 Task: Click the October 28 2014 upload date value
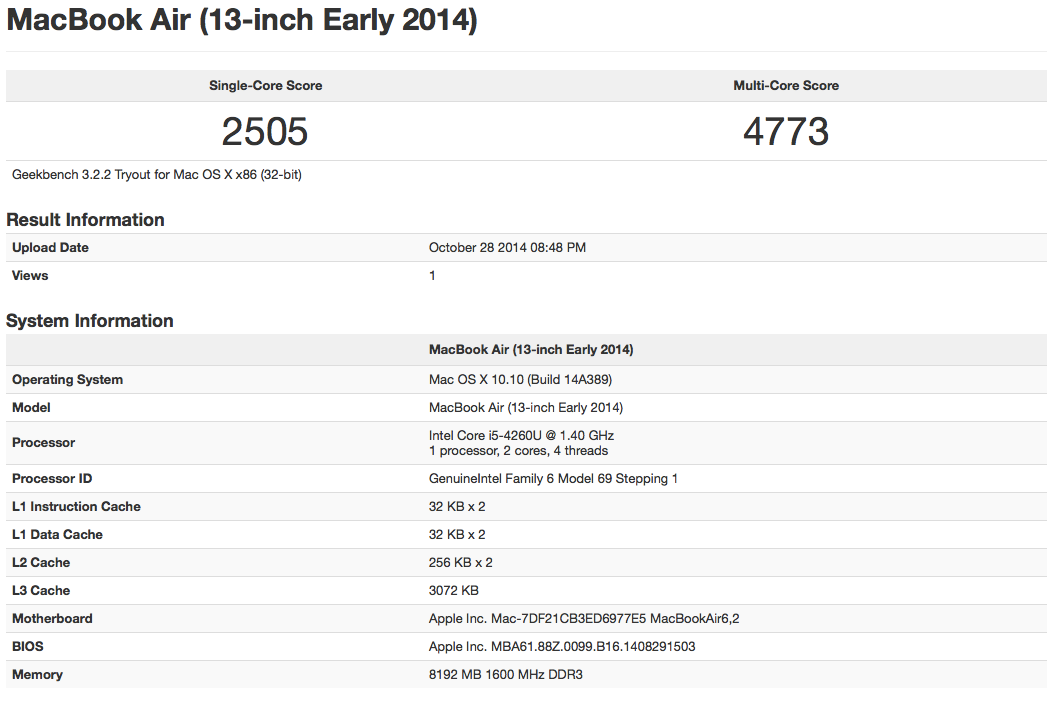tap(507, 248)
